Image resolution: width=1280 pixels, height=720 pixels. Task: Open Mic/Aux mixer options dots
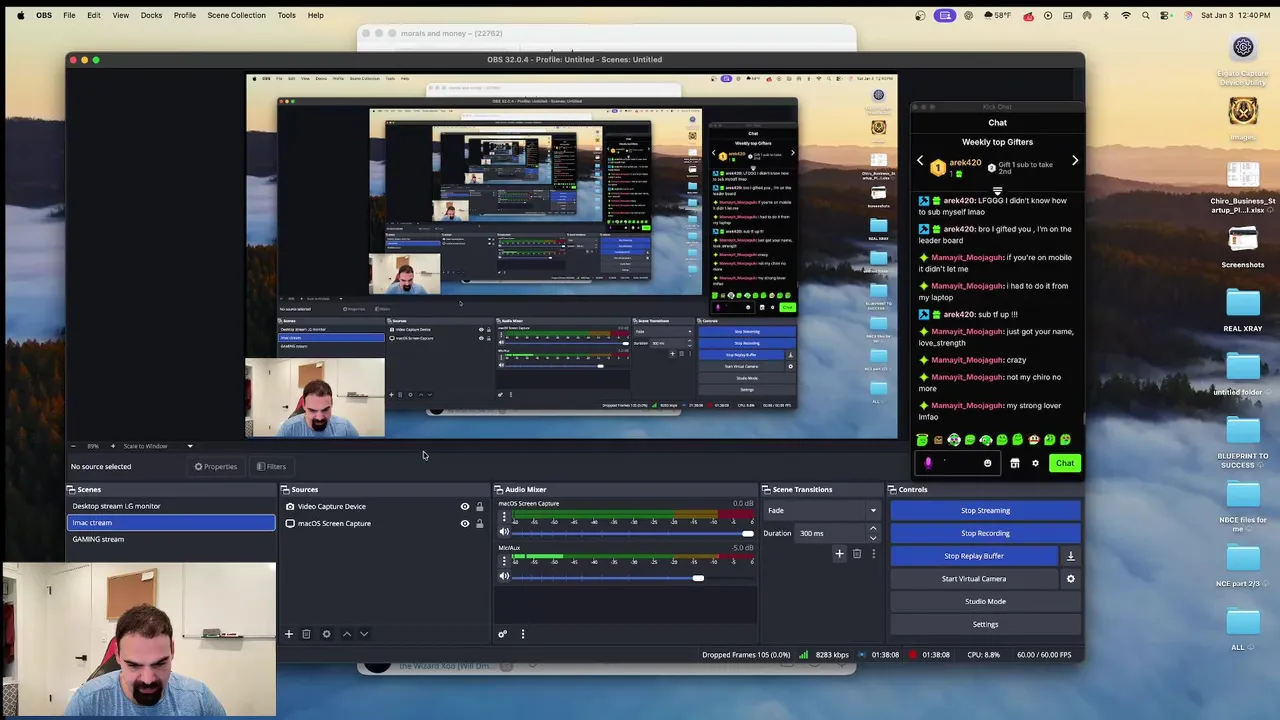coord(504,562)
